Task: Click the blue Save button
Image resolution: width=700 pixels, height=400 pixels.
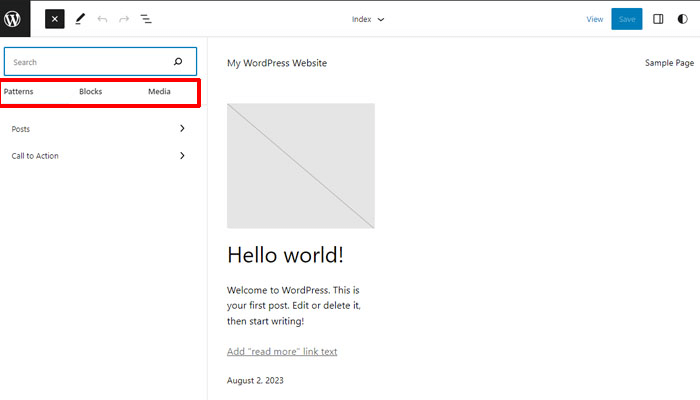Action: pyautogui.click(x=627, y=19)
